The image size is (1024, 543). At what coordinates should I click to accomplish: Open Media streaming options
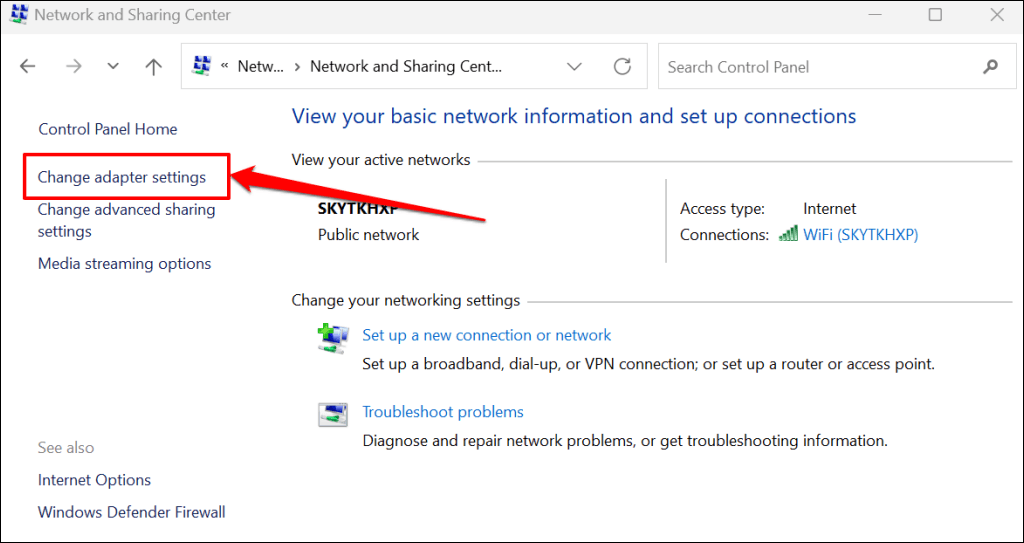pos(125,264)
